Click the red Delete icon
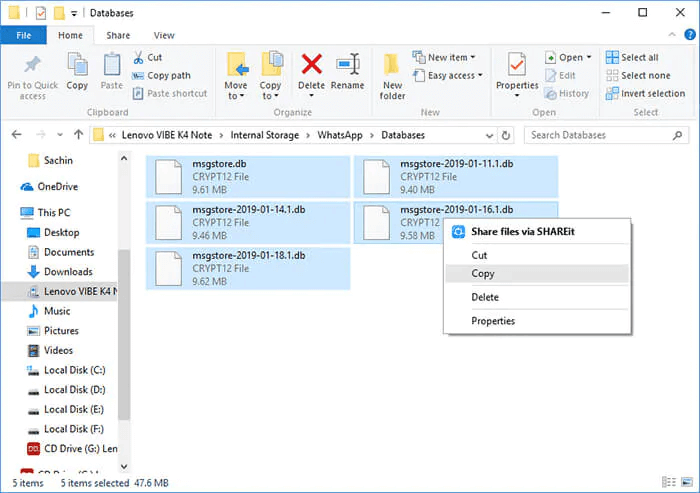 pos(312,64)
